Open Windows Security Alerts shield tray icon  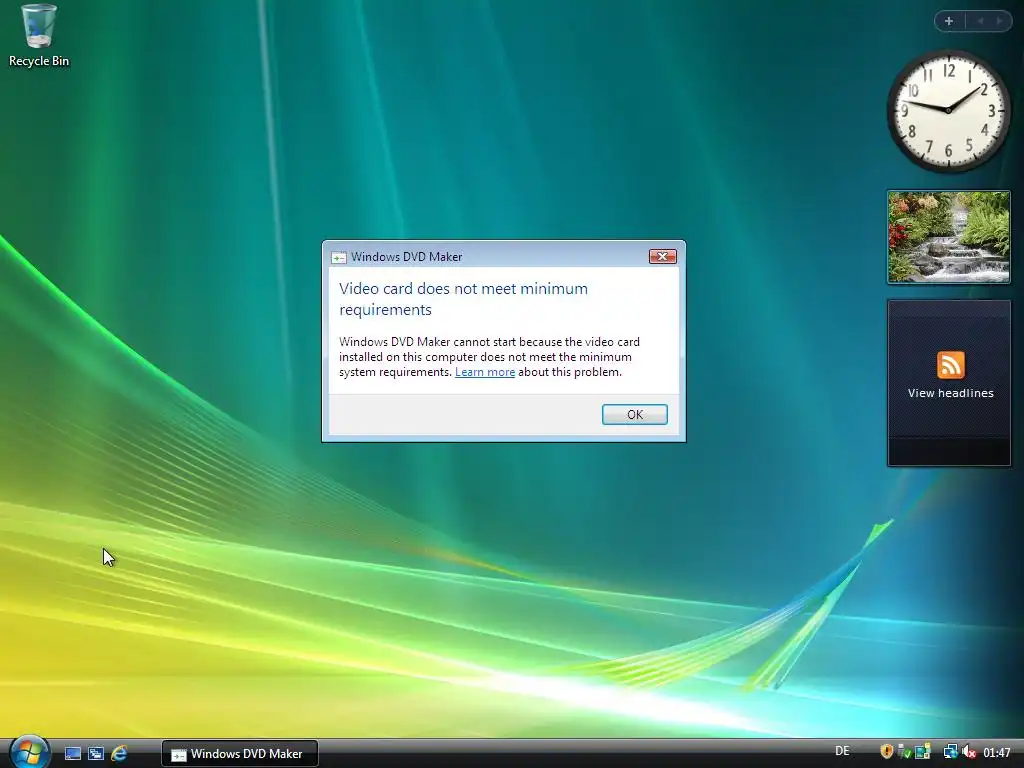pos(887,752)
